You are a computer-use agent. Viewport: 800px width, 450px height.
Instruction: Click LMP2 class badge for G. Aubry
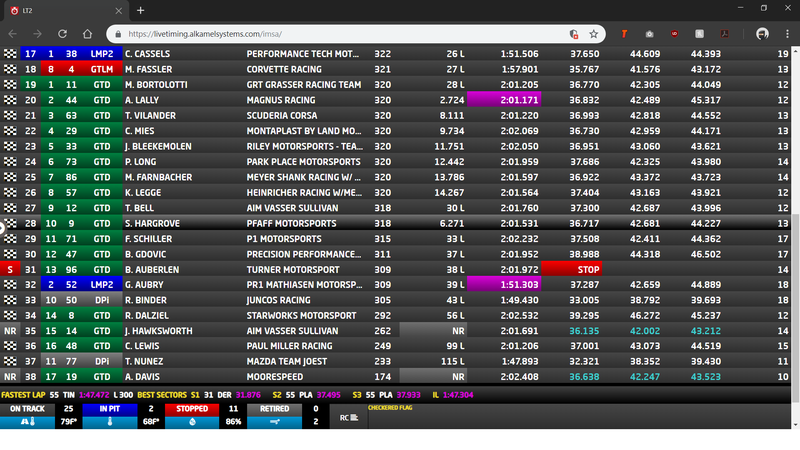click(102, 285)
